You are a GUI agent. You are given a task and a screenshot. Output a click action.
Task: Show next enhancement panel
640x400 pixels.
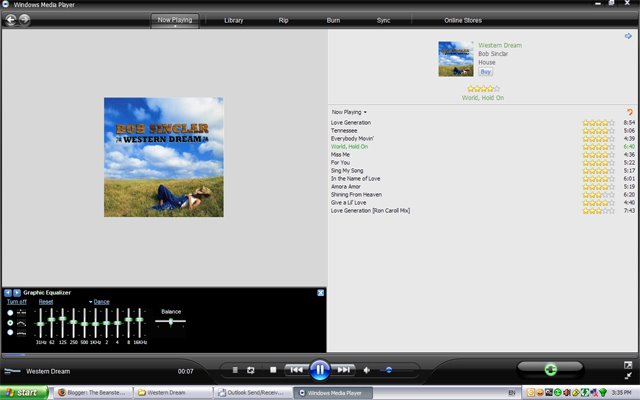[x=17, y=293]
